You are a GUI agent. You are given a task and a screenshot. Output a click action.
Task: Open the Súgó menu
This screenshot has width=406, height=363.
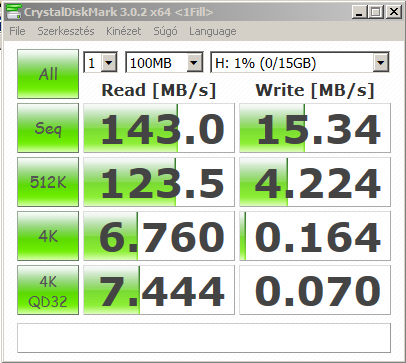pyautogui.click(x=165, y=31)
